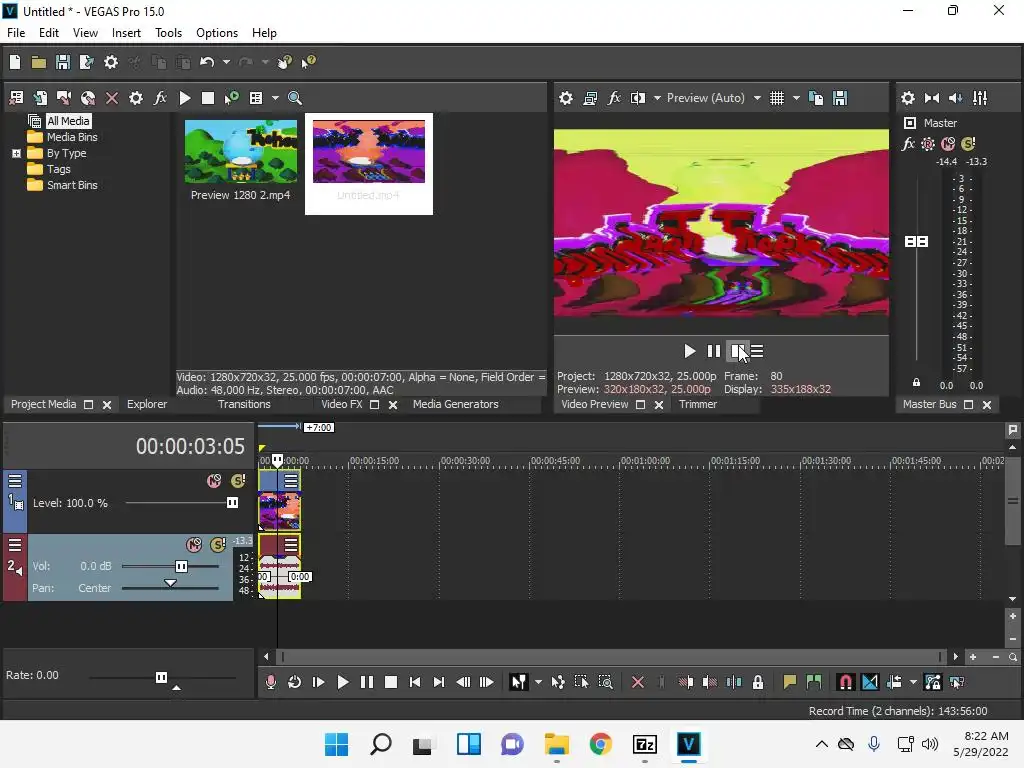Toggle Loop Playback in timeline transport

click(295, 682)
